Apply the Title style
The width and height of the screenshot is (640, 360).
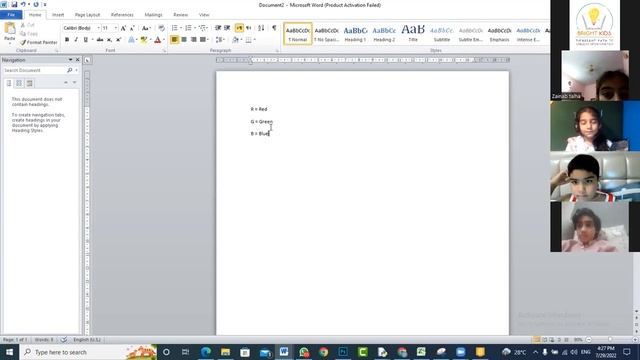click(x=413, y=33)
